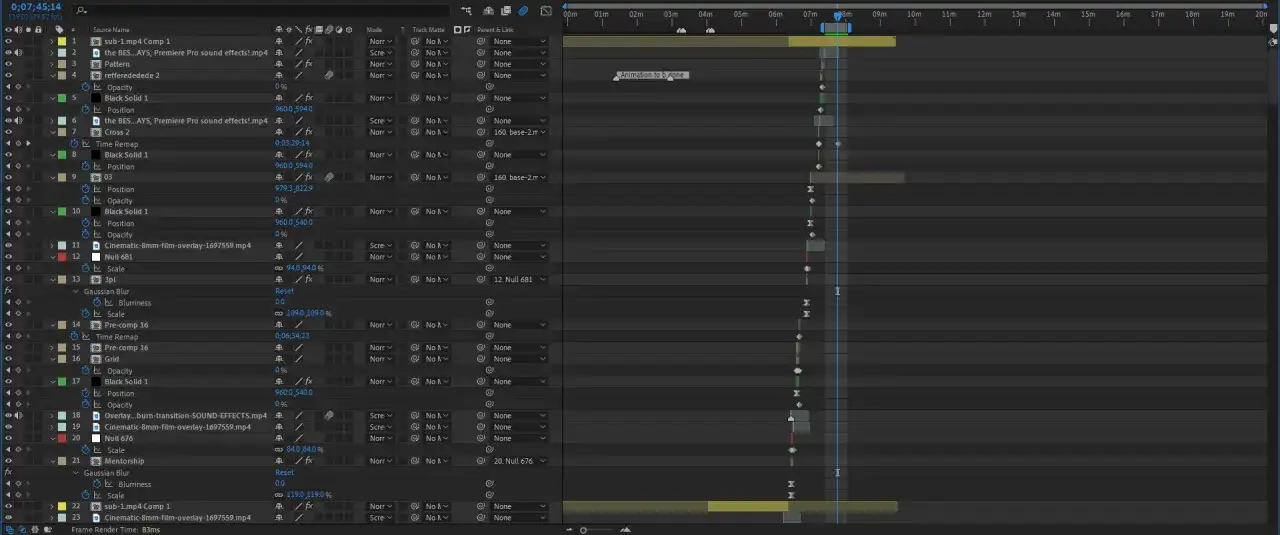Open the Composition Mini-Flowchart
This screenshot has height=535, width=1280.
pyautogui.click(x=467, y=11)
